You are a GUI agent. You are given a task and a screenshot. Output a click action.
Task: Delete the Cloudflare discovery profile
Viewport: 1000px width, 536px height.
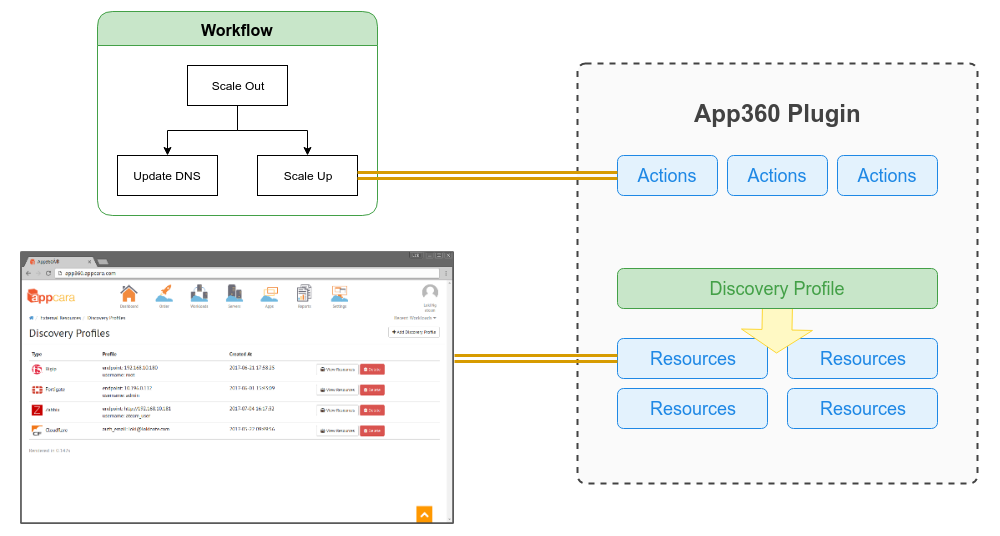(x=372, y=431)
